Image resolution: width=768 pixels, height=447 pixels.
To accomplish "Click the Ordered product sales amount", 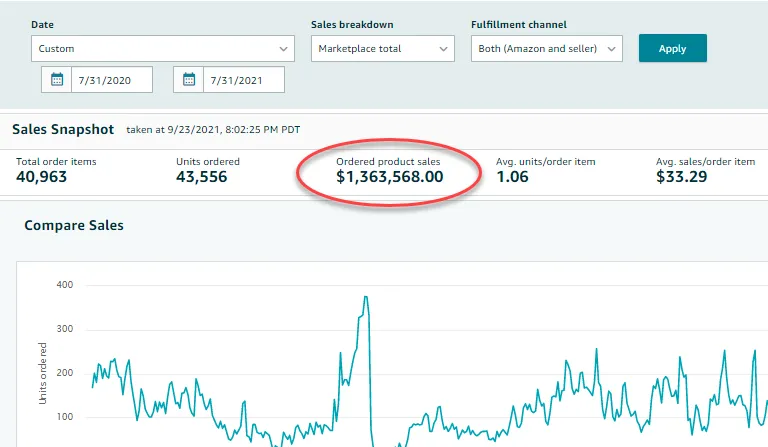I will point(389,177).
